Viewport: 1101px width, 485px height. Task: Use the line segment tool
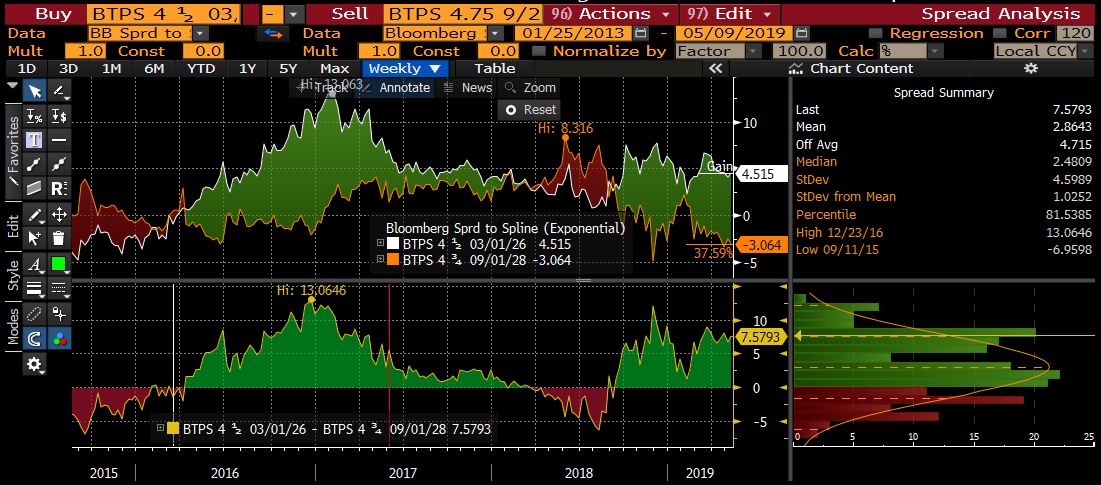(34, 164)
